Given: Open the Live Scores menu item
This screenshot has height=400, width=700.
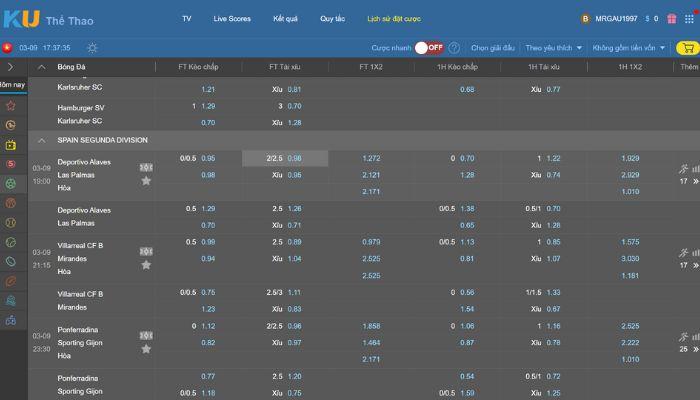Looking at the screenshot, I should (x=232, y=18).
